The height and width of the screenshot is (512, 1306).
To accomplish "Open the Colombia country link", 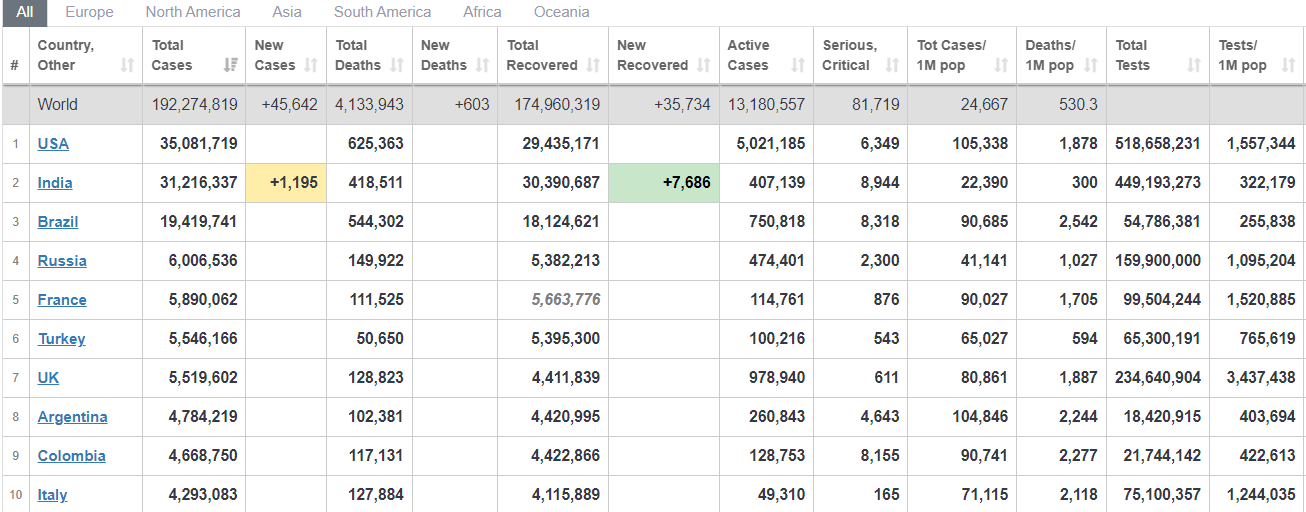I will pyautogui.click(x=72, y=456).
